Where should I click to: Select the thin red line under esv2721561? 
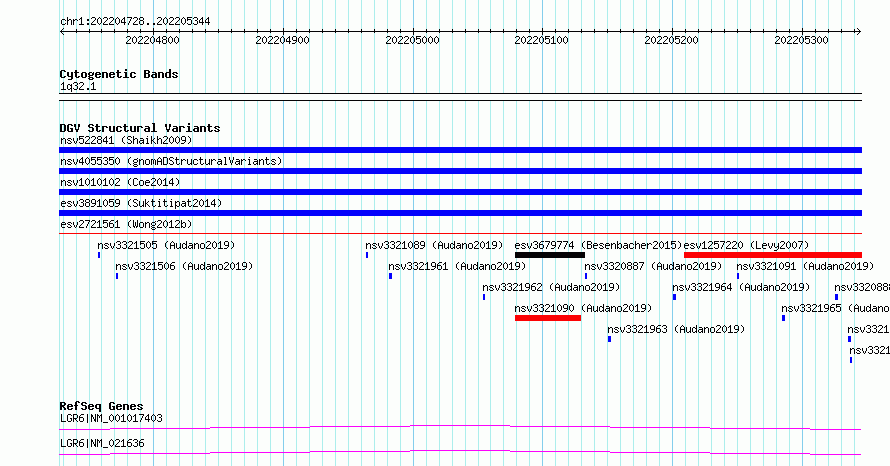point(460,233)
